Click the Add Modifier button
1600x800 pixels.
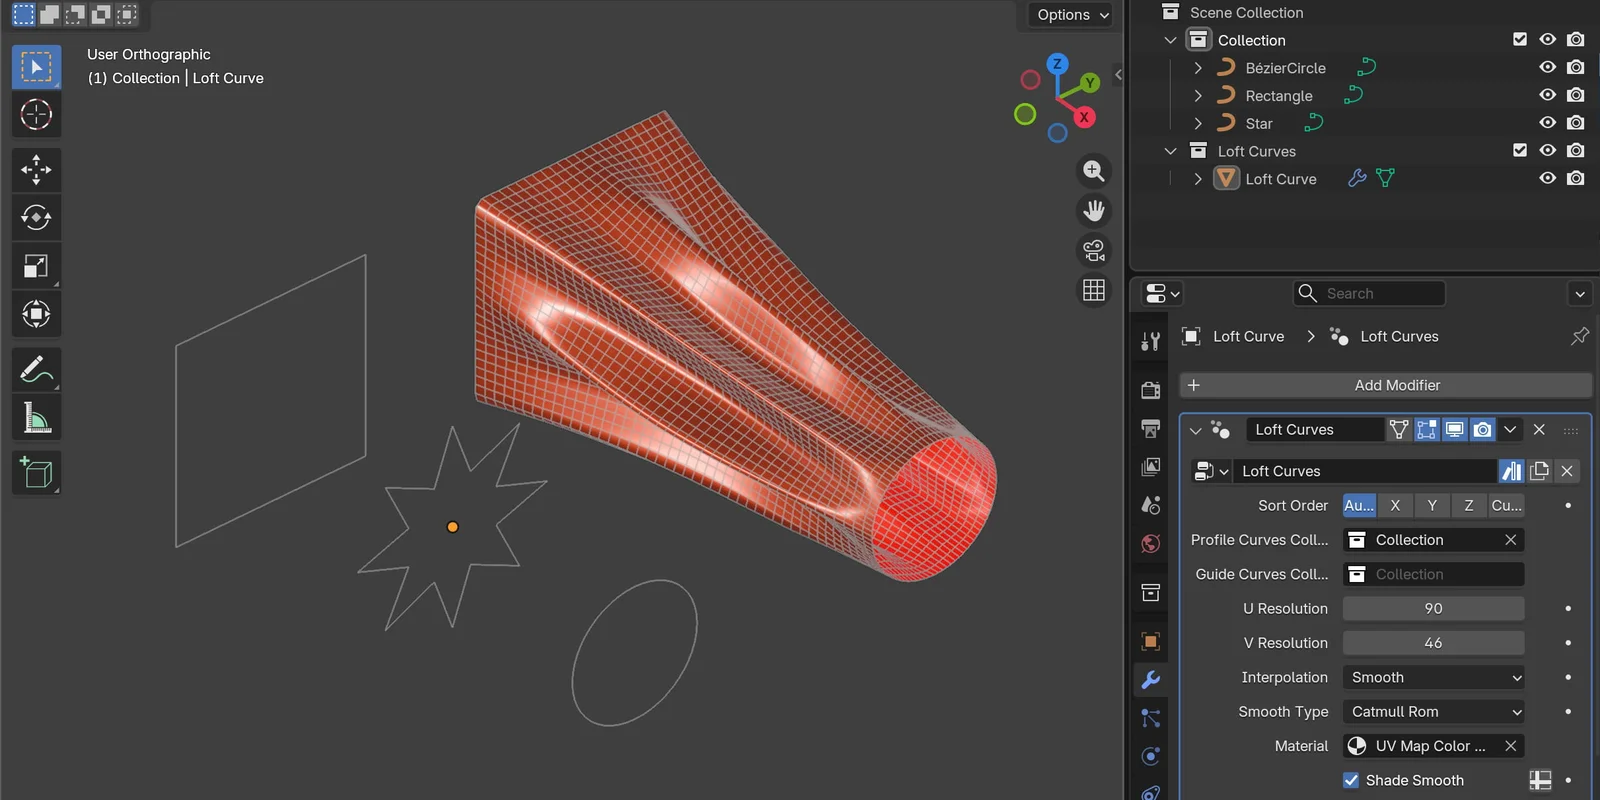(1386, 385)
